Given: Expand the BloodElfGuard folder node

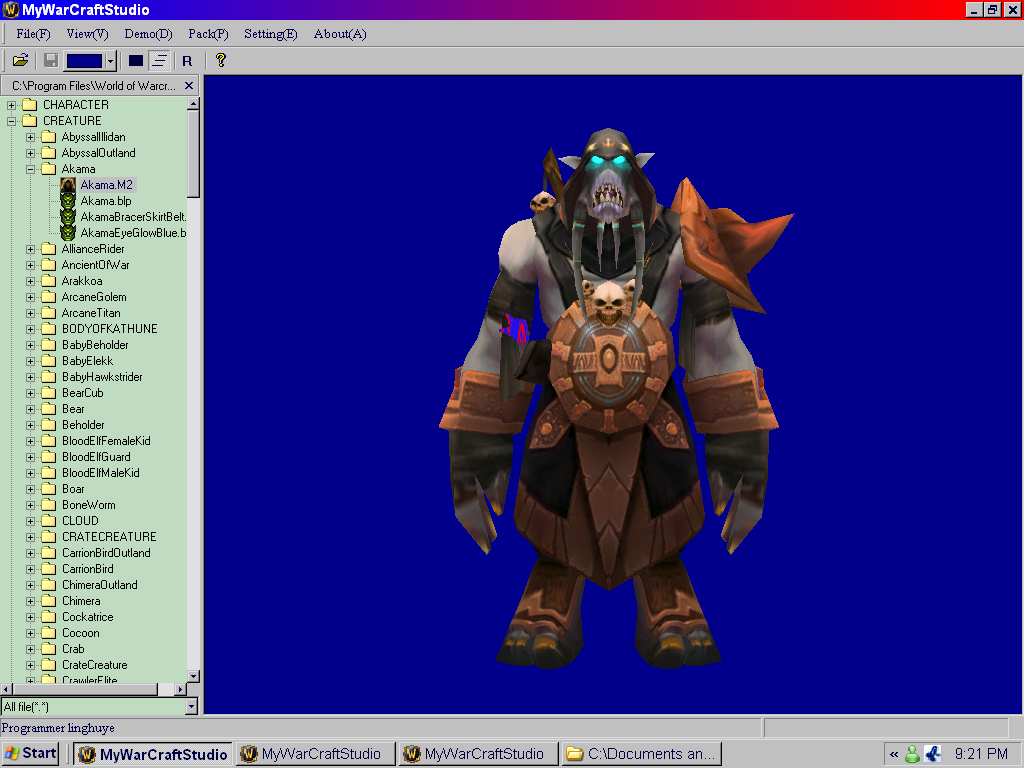Looking at the screenshot, I should click(30, 457).
